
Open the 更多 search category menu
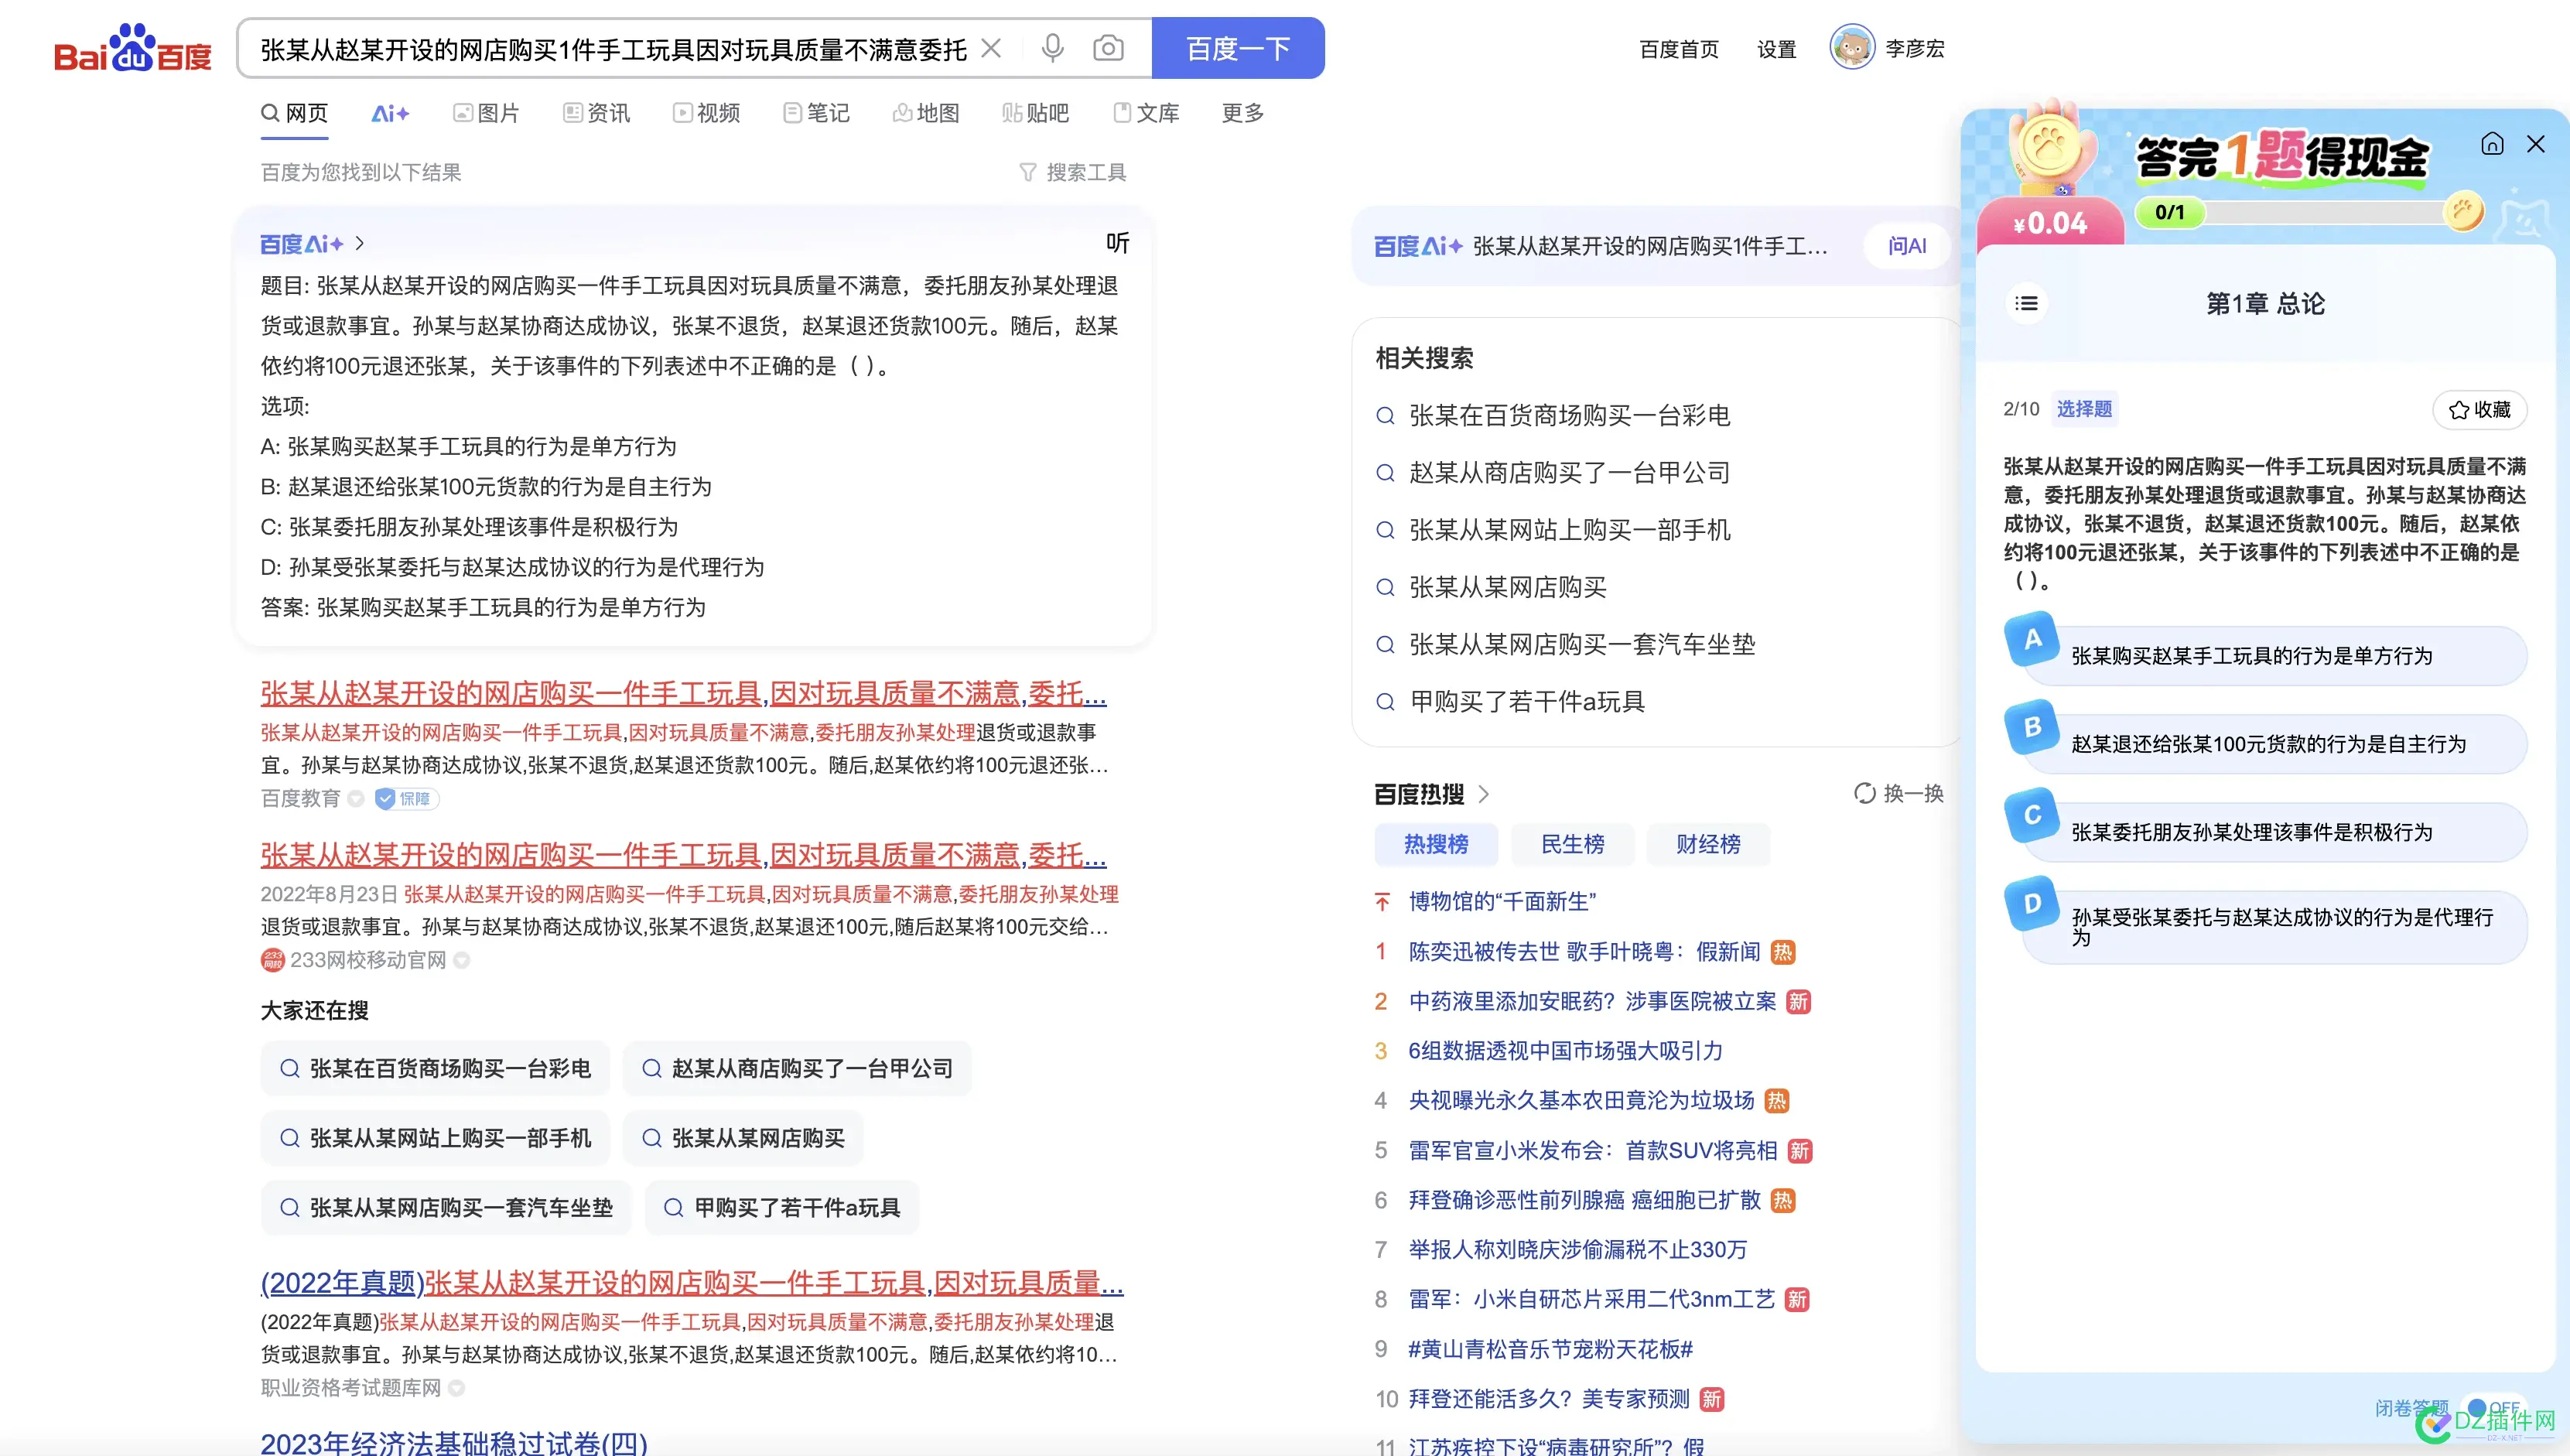[x=1242, y=113]
